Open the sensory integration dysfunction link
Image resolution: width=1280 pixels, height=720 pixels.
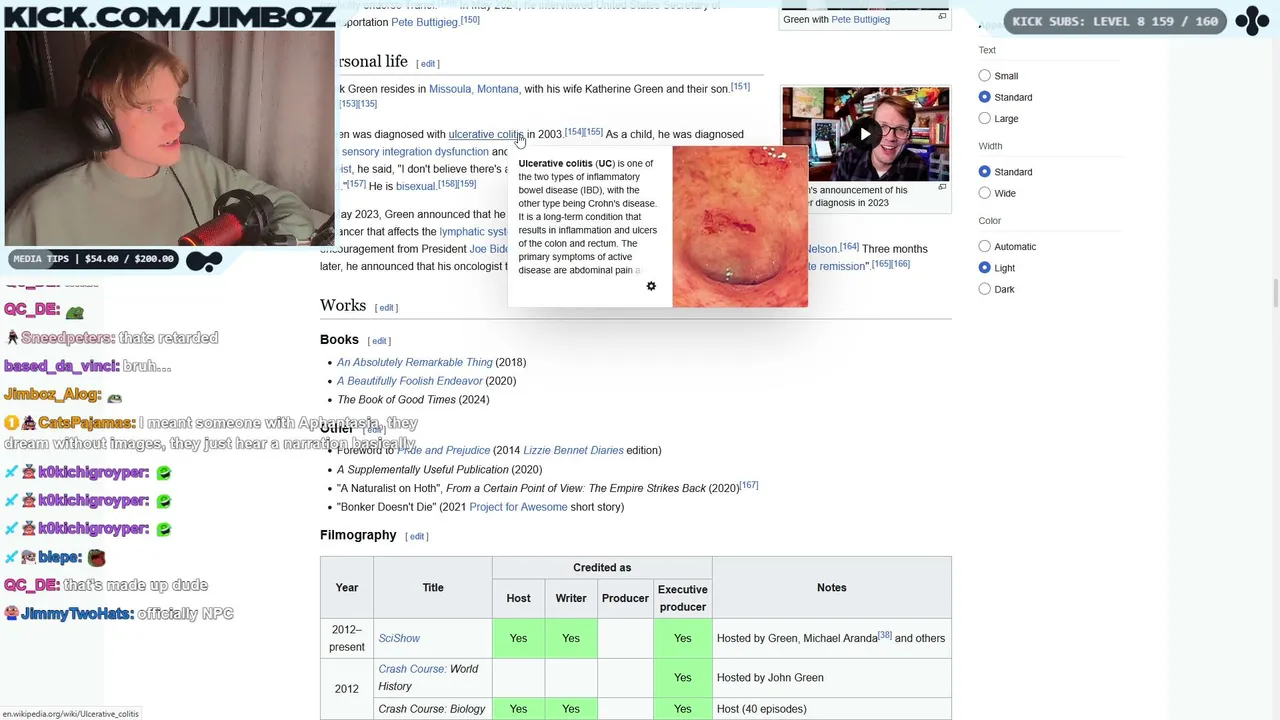pyautogui.click(x=415, y=152)
